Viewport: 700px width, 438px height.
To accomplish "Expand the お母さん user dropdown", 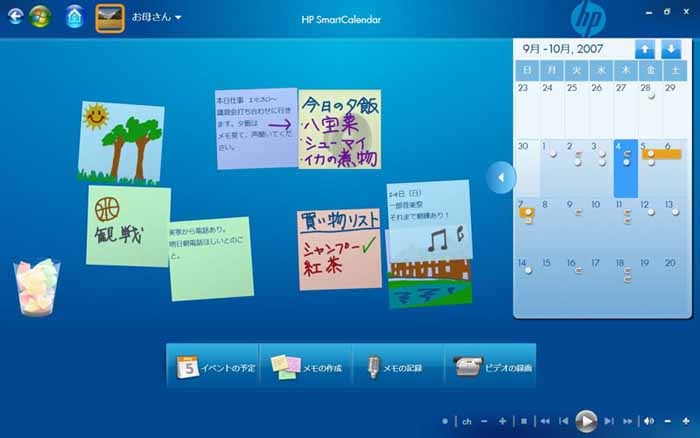I will (156, 17).
